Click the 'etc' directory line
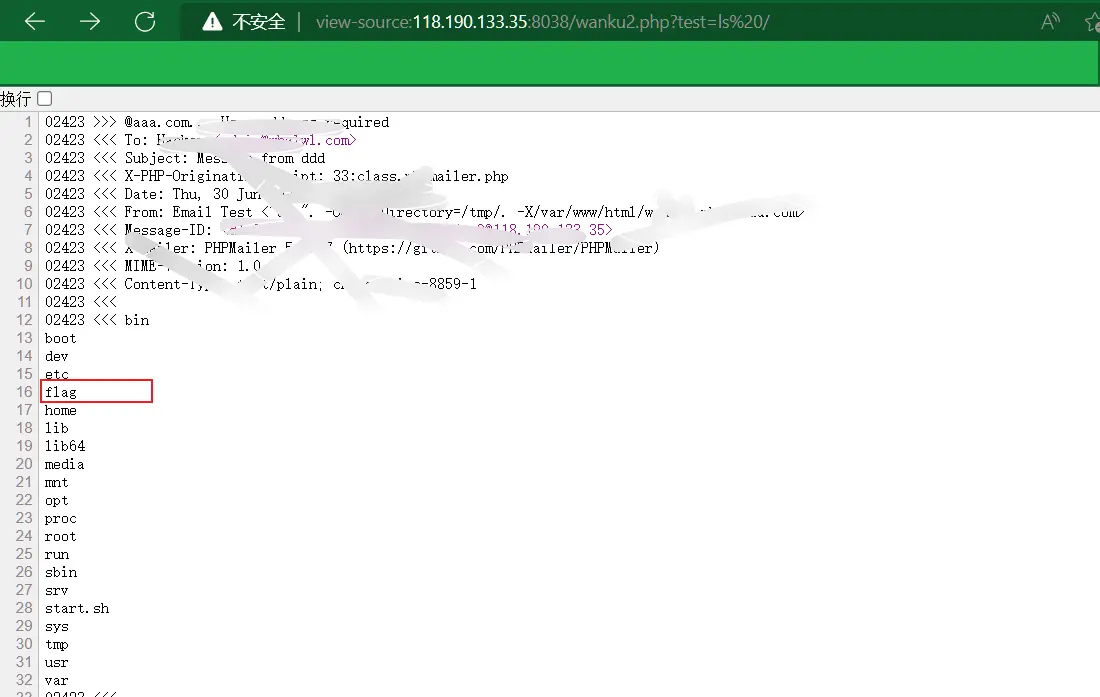The height and width of the screenshot is (697, 1100). 57,374
